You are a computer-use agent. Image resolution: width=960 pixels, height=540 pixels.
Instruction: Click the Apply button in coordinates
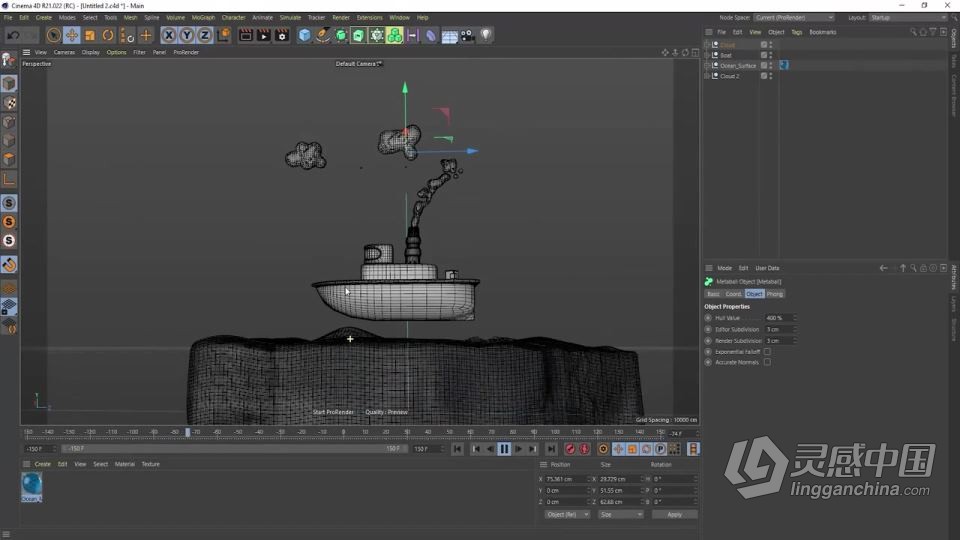674,514
